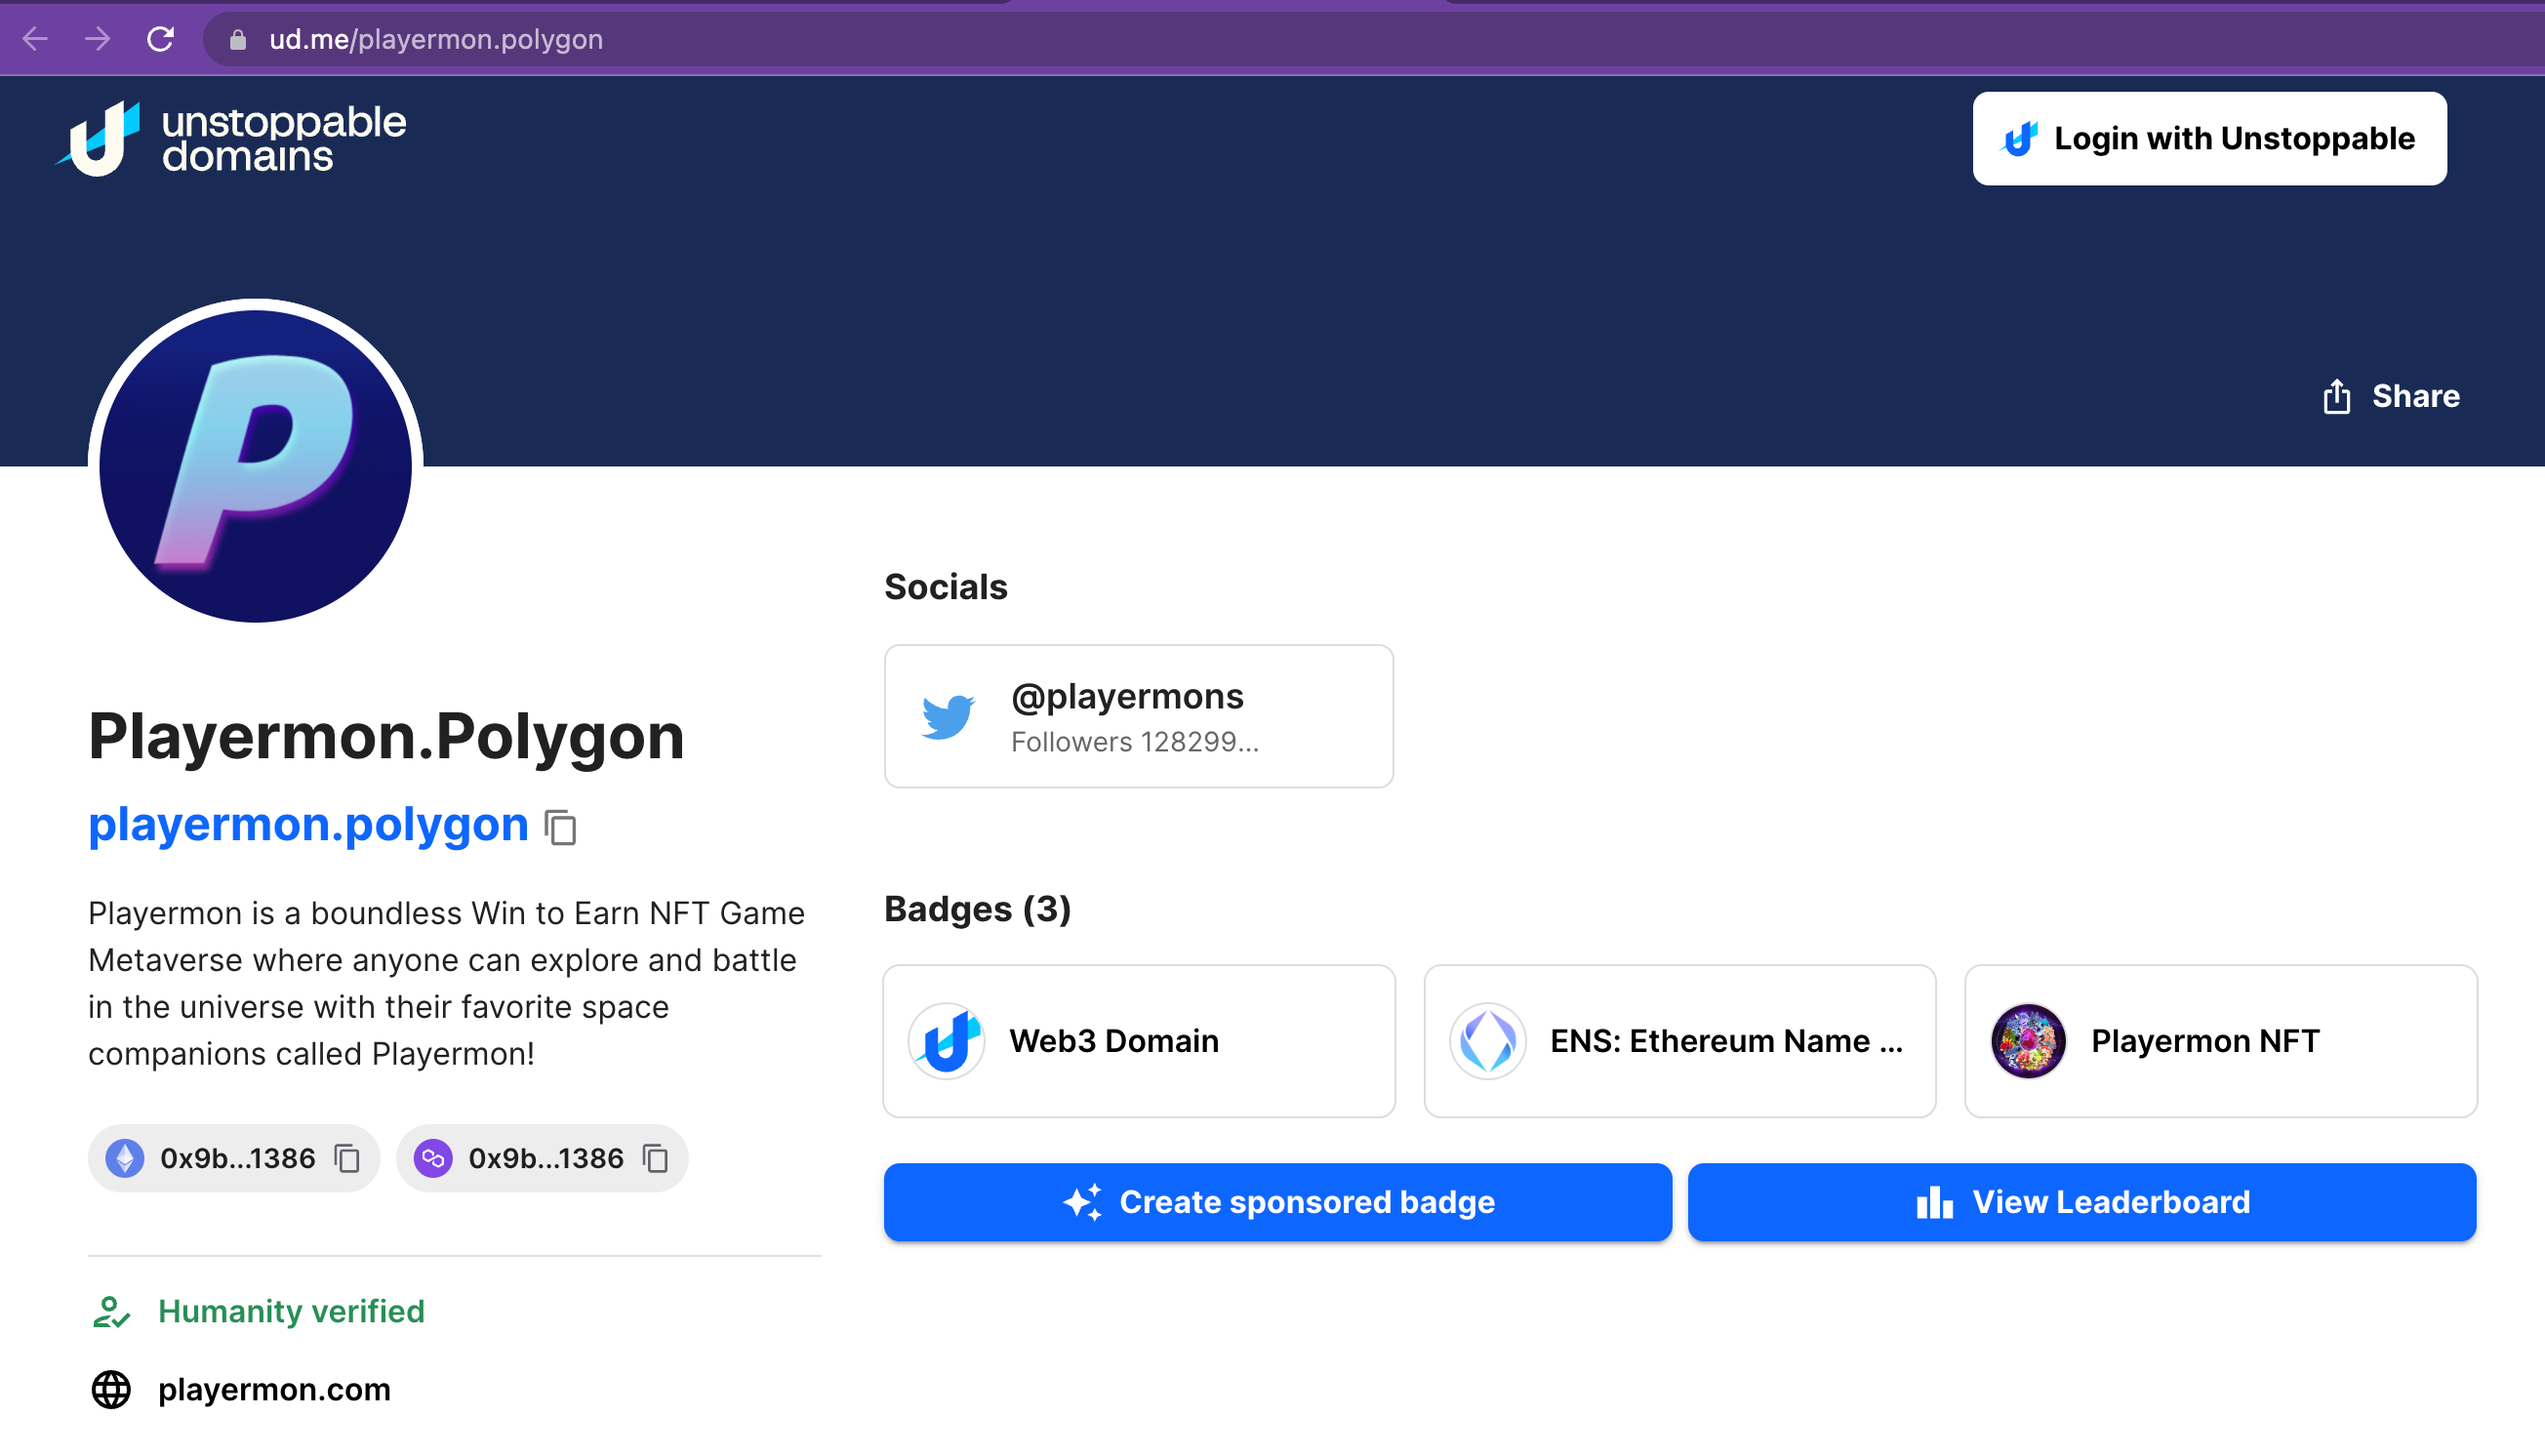Open the ENS Ethereum Name badge
The width and height of the screenshot is (2545, 1456).
point(1679,1040)
